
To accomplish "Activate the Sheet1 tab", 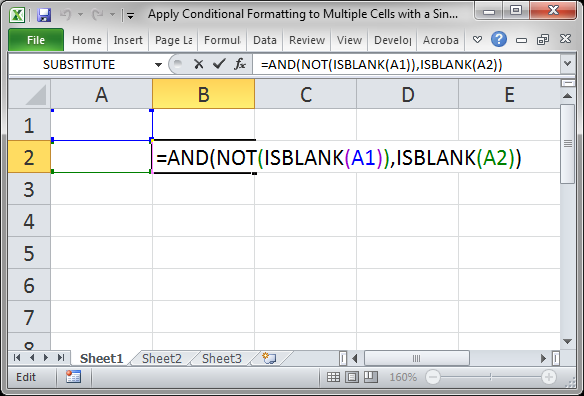I will point(101,358).
